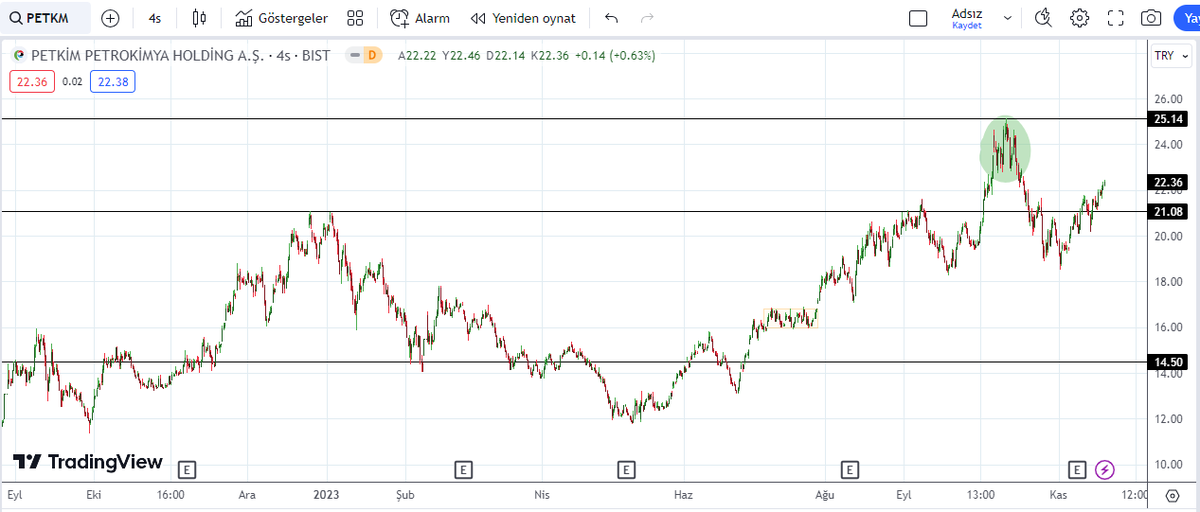Open the indicator templates grid icon

(x=355, y=18)
